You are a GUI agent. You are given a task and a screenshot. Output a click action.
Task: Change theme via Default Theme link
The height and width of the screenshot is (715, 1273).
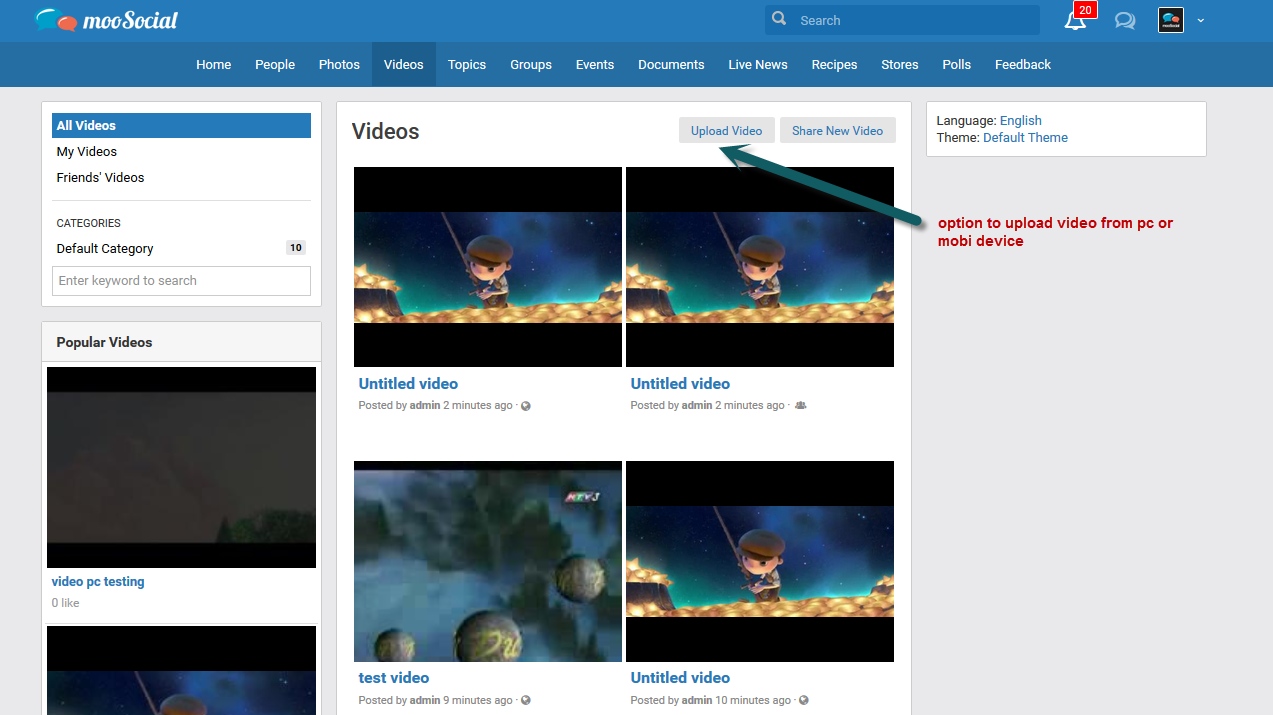coord(1025,137)
